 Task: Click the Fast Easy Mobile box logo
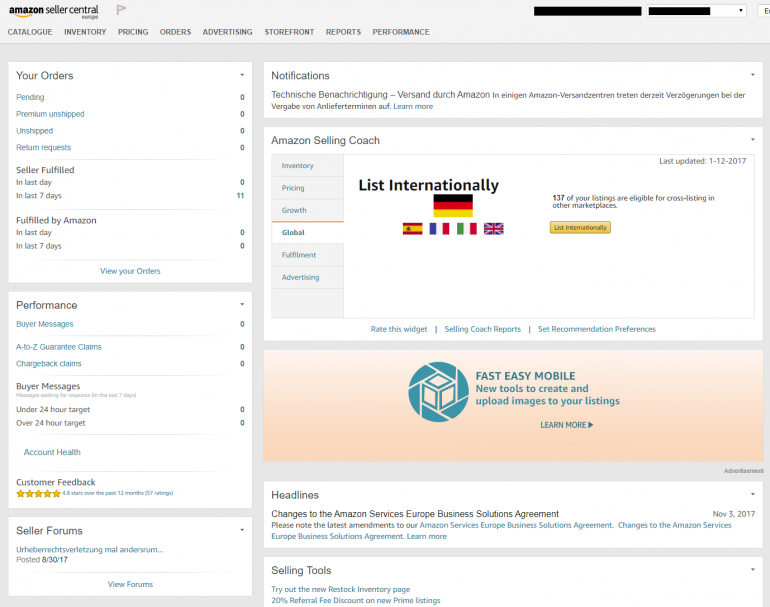(x=439, y=392)
